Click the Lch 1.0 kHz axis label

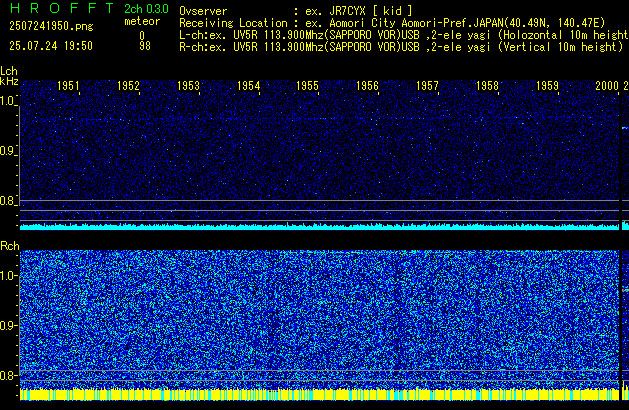8,101
